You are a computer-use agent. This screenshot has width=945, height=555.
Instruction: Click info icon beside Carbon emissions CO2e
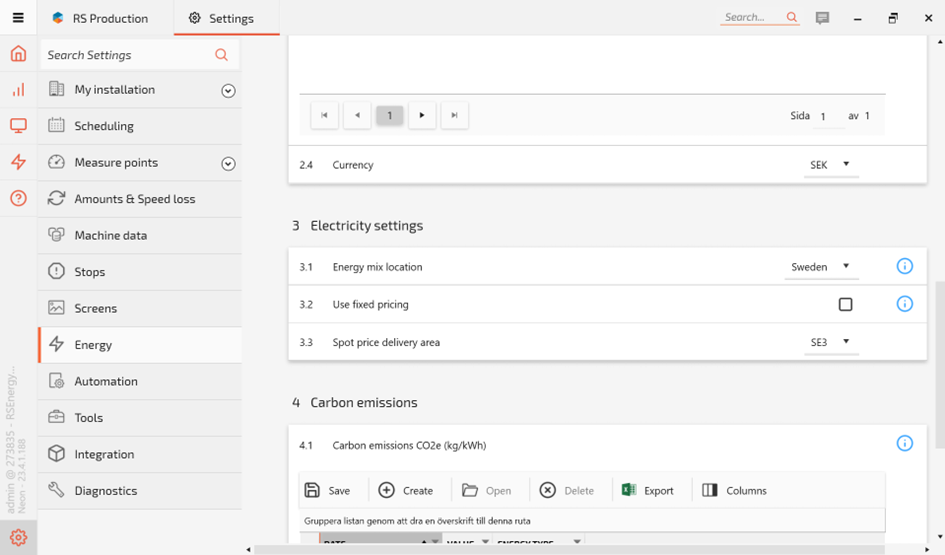[904, 443]
